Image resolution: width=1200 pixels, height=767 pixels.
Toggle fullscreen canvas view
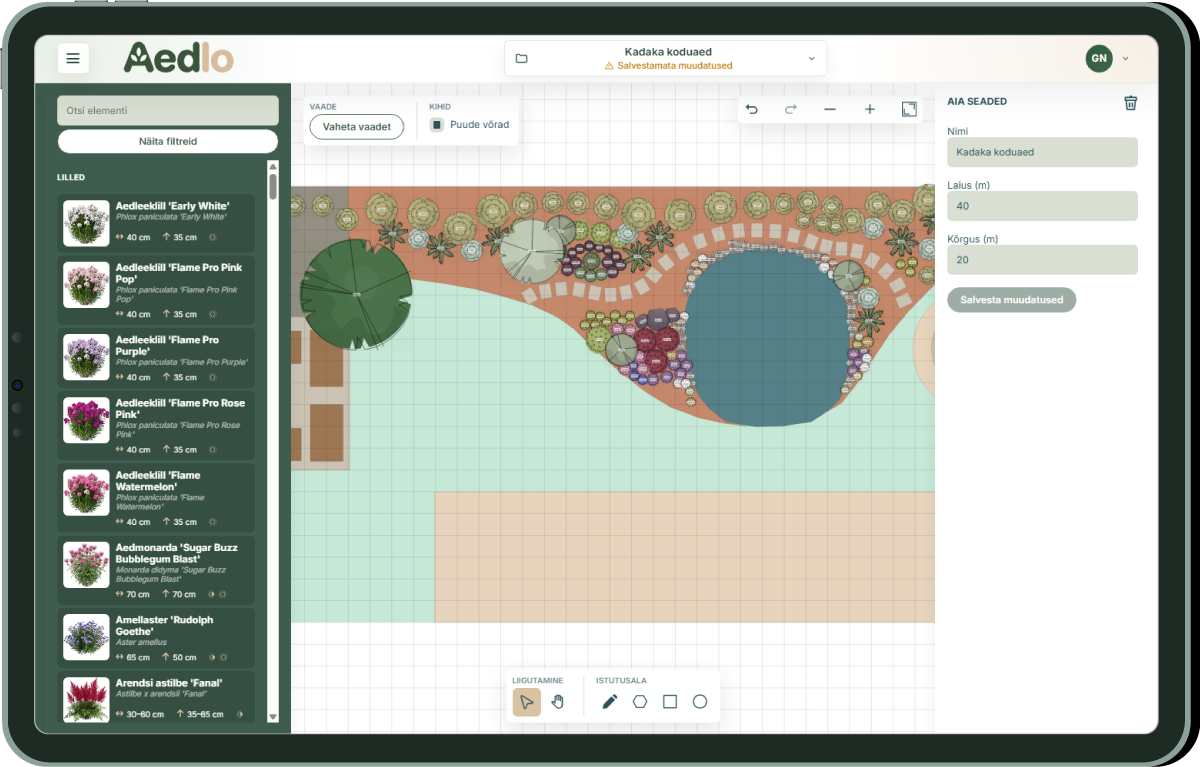pyautogui.click(x=909, y=109)
